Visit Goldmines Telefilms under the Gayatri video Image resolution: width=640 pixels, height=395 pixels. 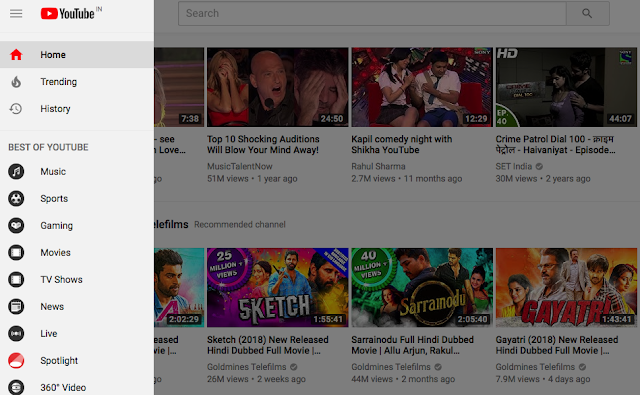point(536,367)
